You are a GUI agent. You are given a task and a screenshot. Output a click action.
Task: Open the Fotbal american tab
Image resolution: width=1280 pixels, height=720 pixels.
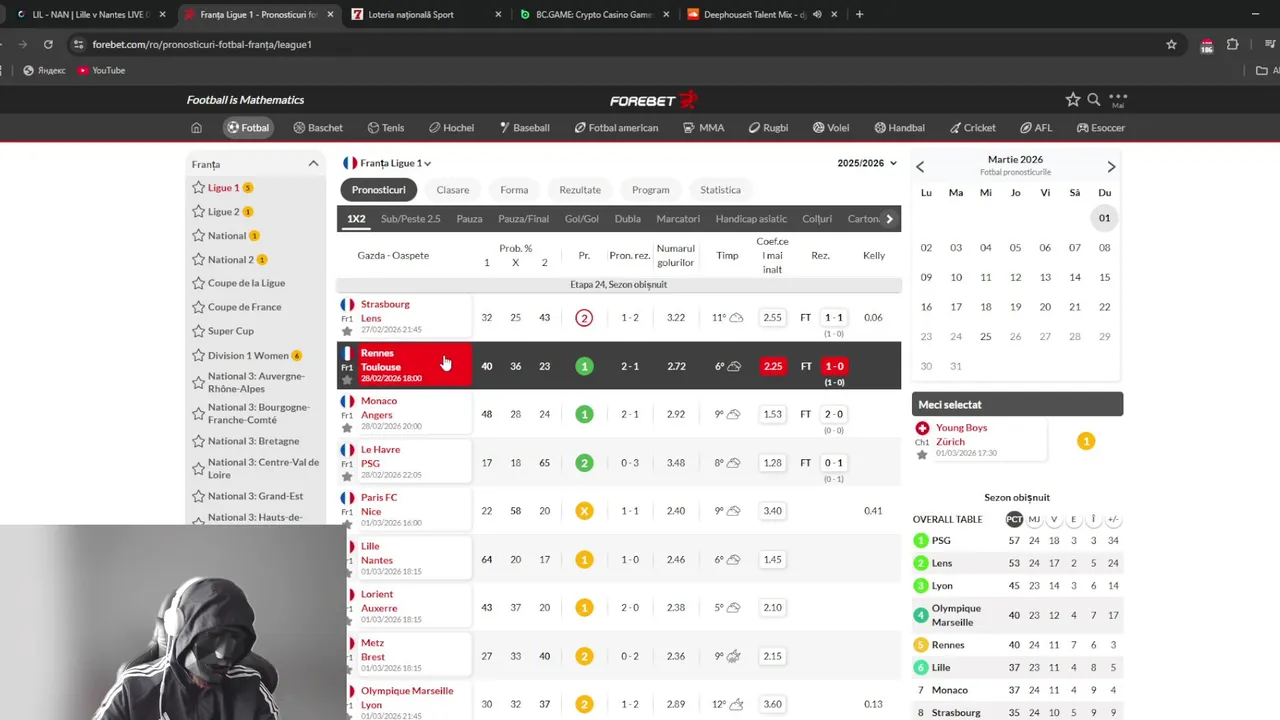(616, 128)
